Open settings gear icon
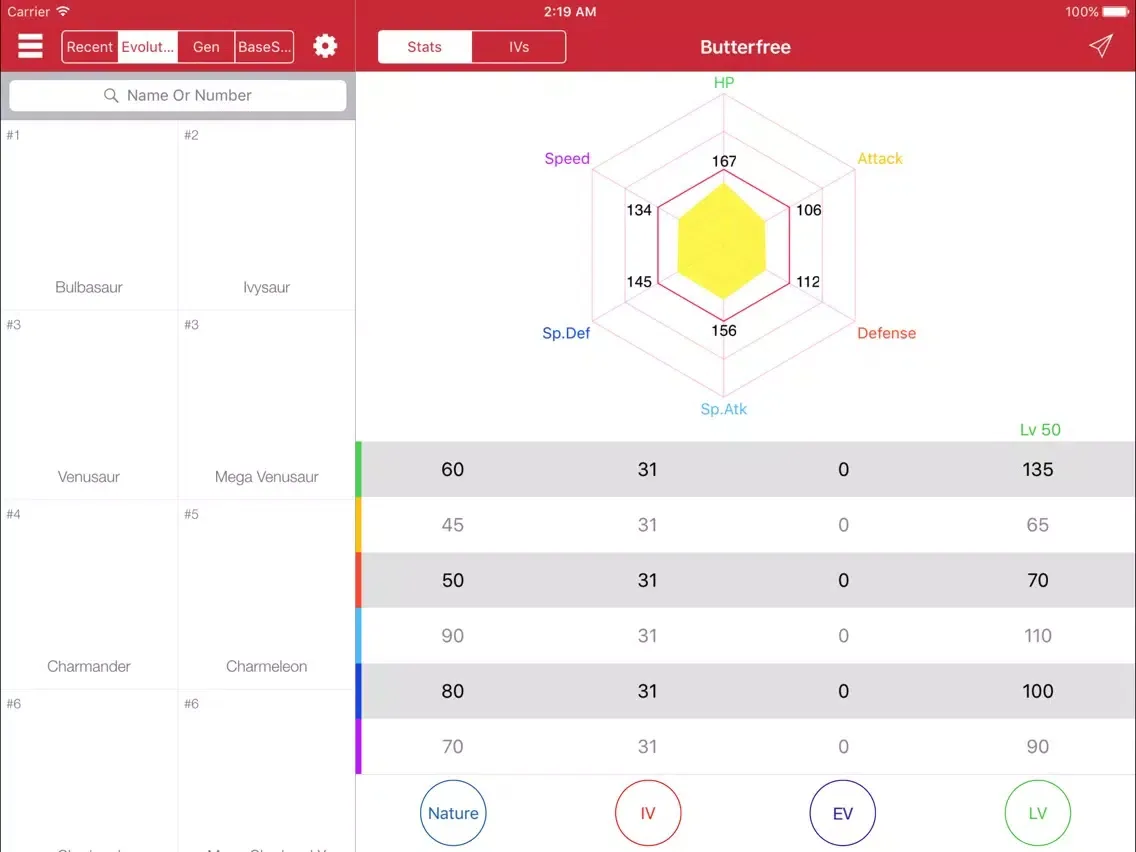Screen dimensions: 1136x852 click(325, 46)
